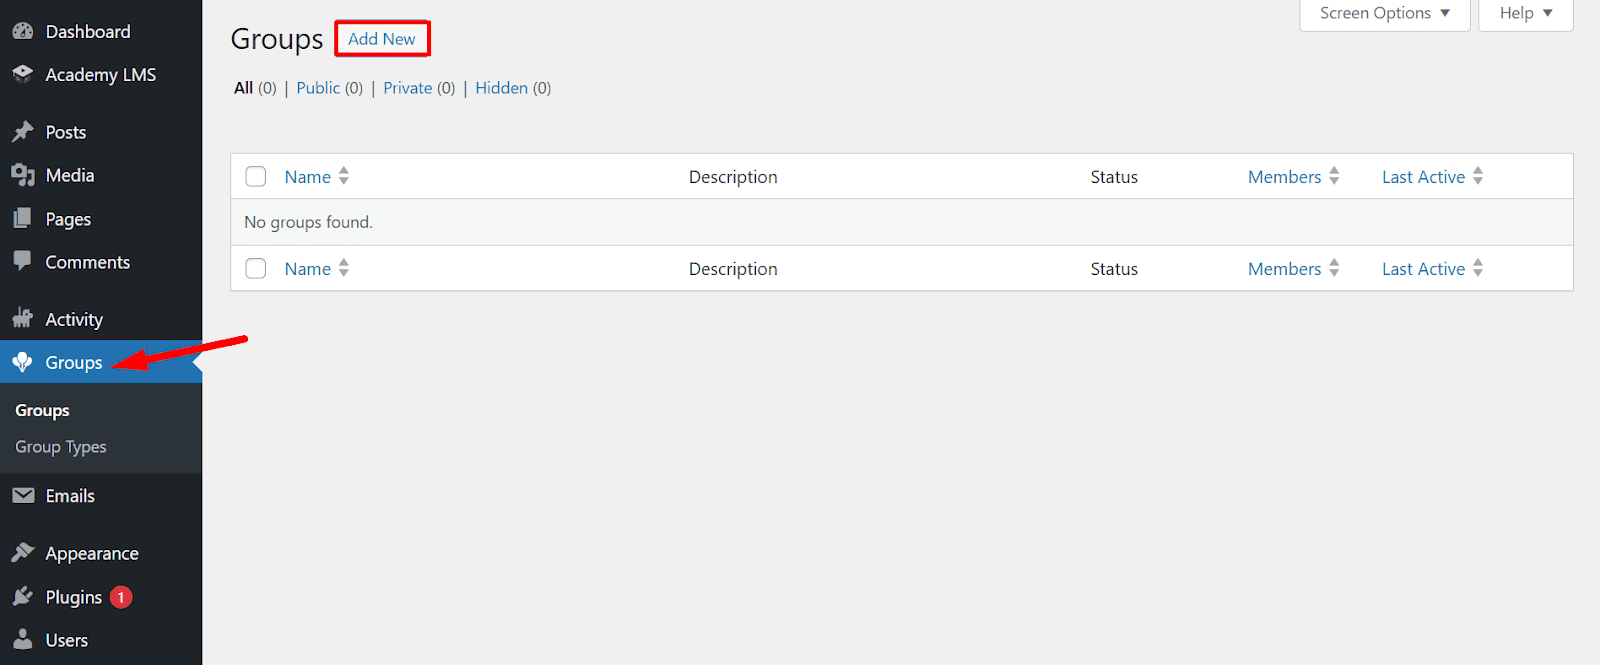Open Academy LMS via its graduation cap icon
The height and width of the screenshot is (665, 1600).
(22, 75)
